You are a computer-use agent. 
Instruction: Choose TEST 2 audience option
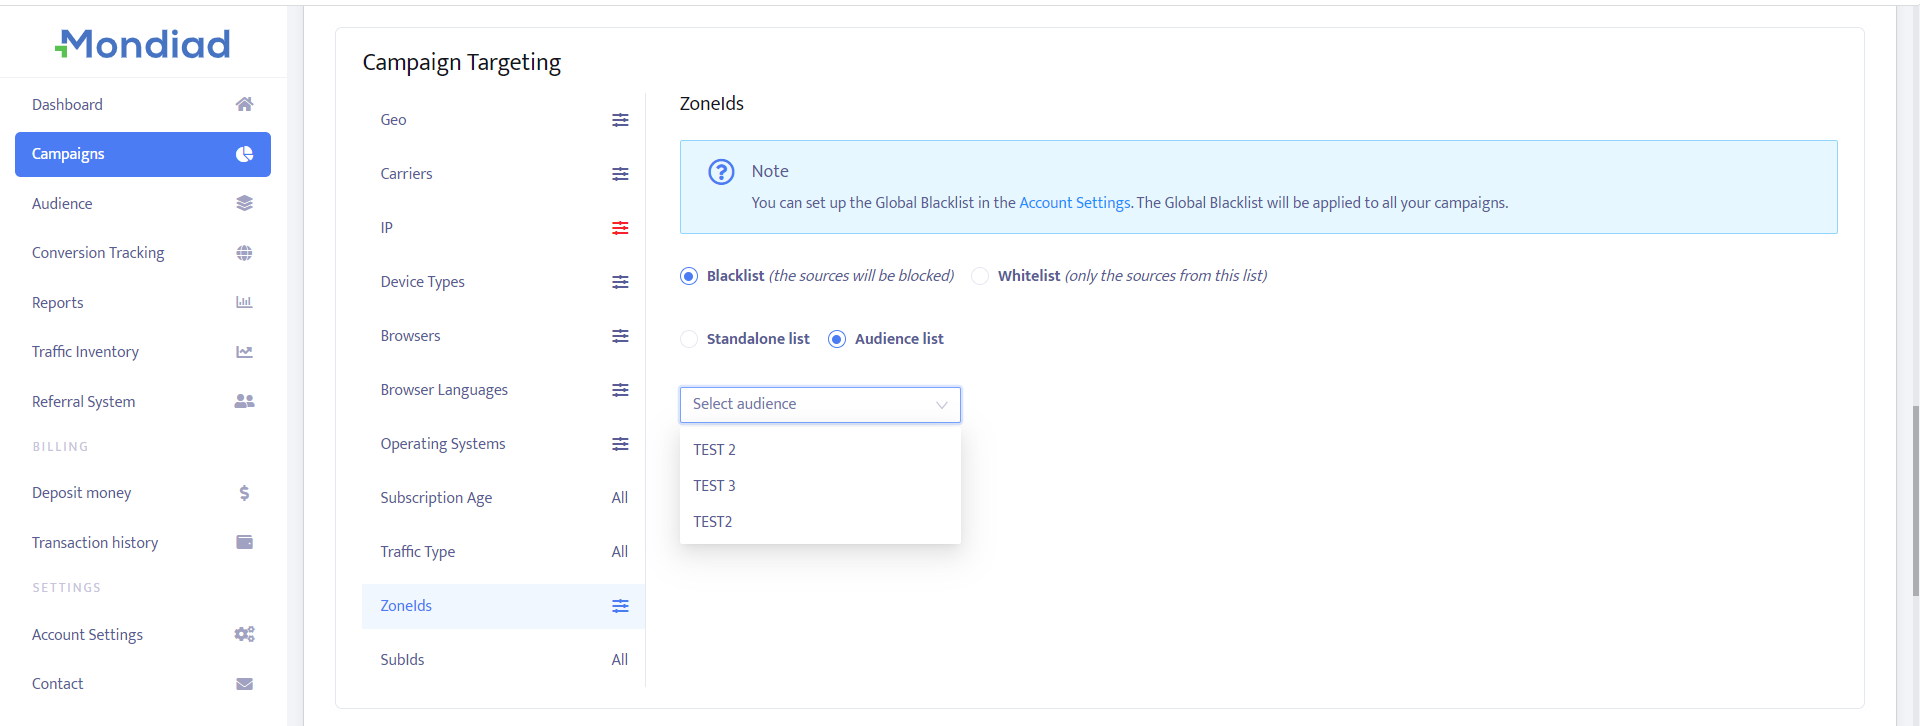(x=714, y=450)
